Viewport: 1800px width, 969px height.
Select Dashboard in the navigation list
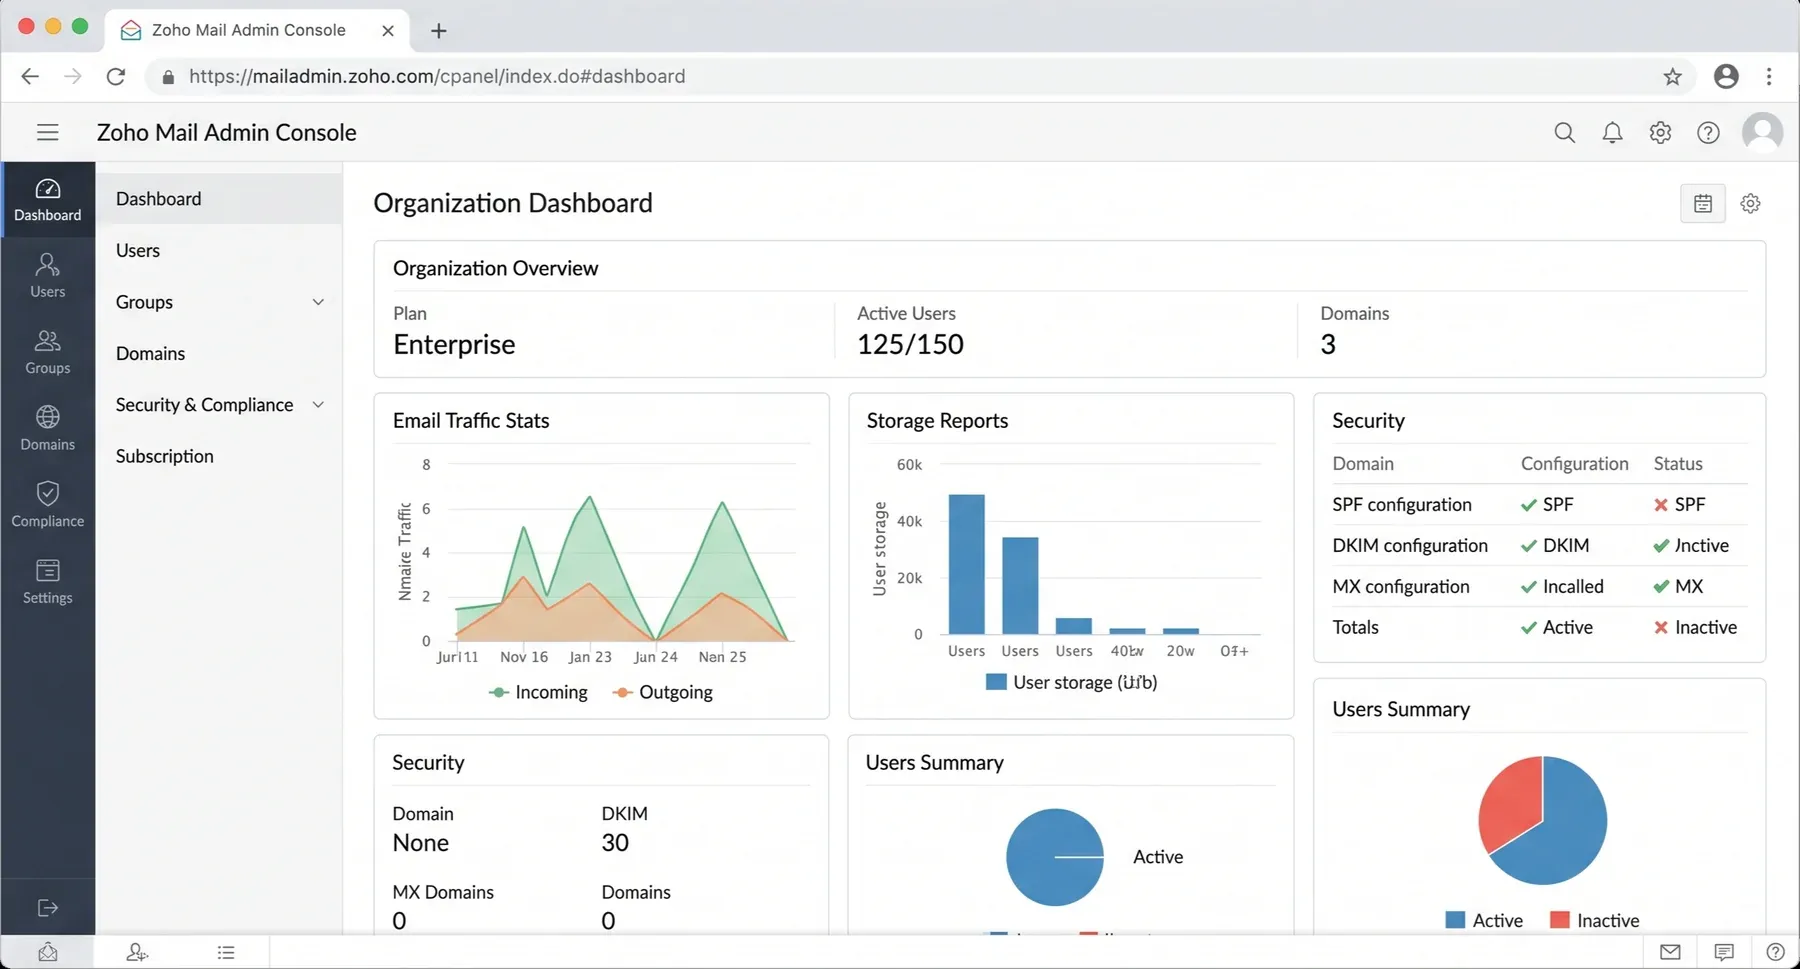(219, 199)
